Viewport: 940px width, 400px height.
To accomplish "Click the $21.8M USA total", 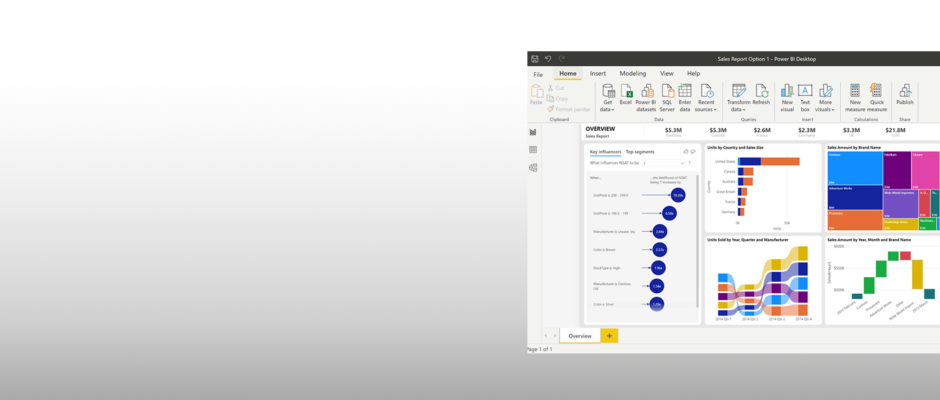I will (896, 132).
